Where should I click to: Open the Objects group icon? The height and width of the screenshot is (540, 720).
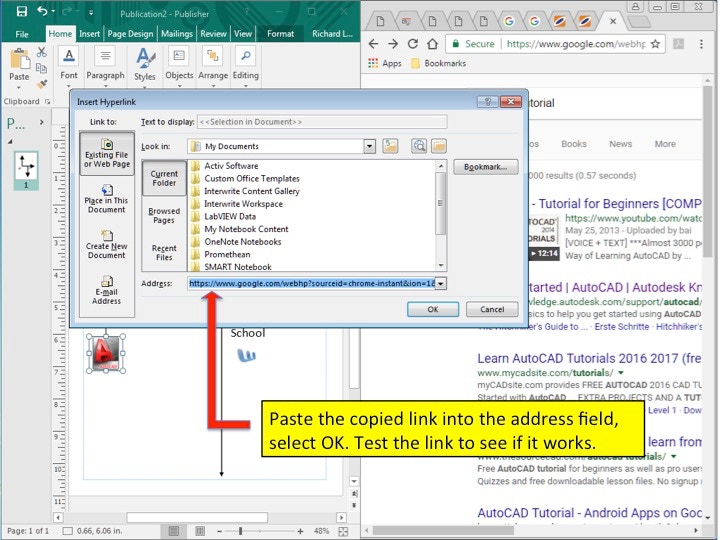point(179,56)
